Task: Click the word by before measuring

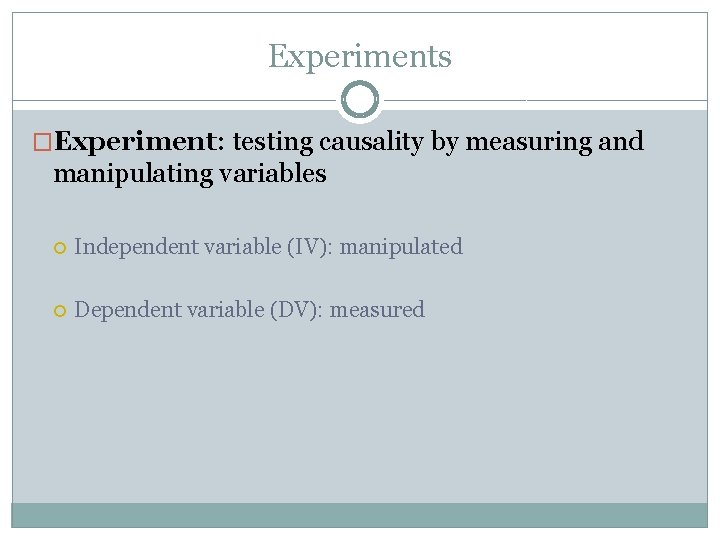Action: tap(444, 143)
